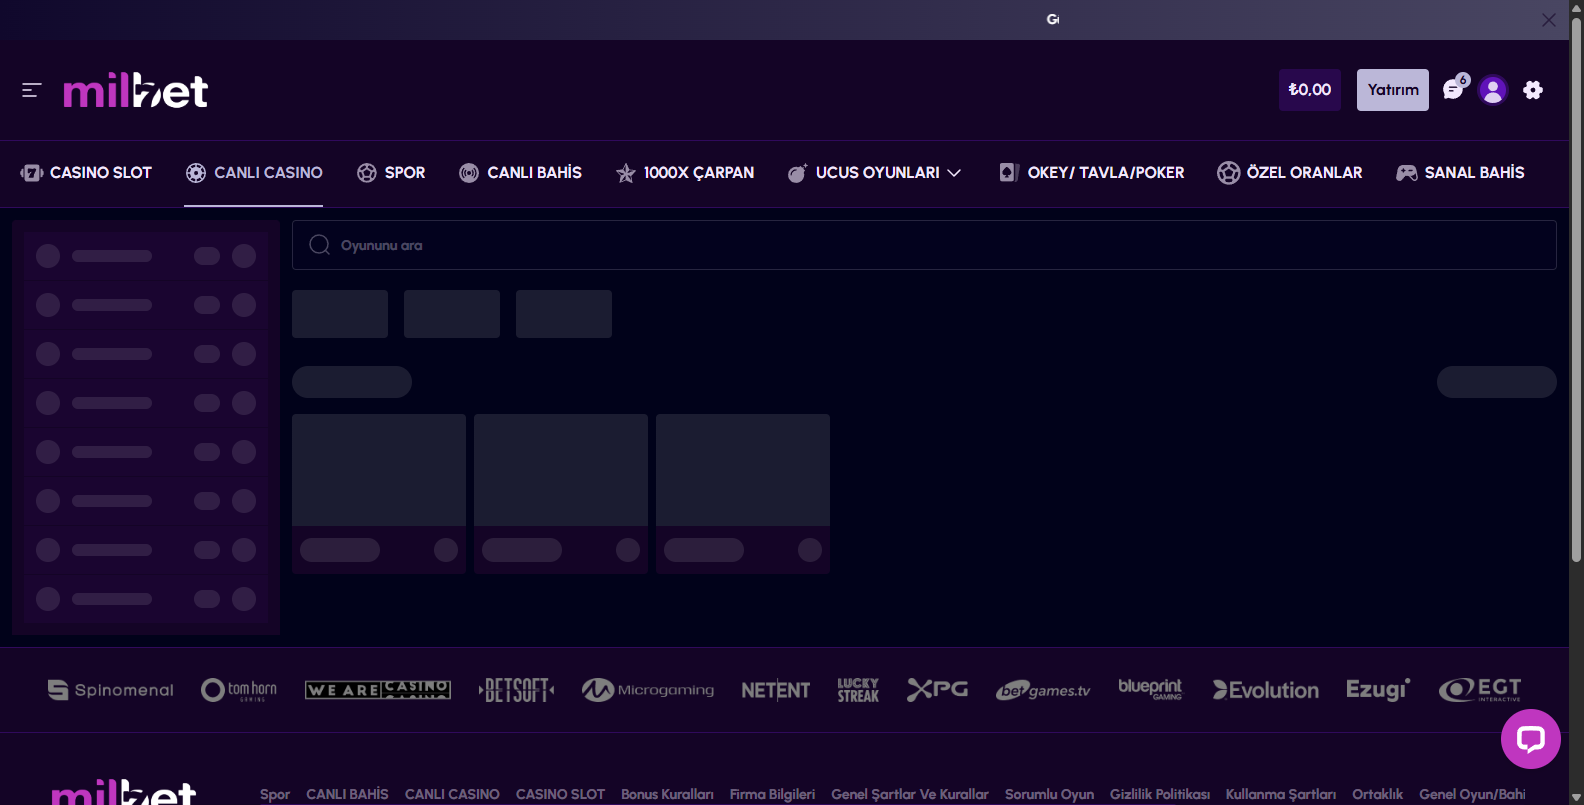Click the Okey/Tavla/Poker card icon
Image resolution: width=1584 pixels, height=805 pixels.
point(1009,173)
